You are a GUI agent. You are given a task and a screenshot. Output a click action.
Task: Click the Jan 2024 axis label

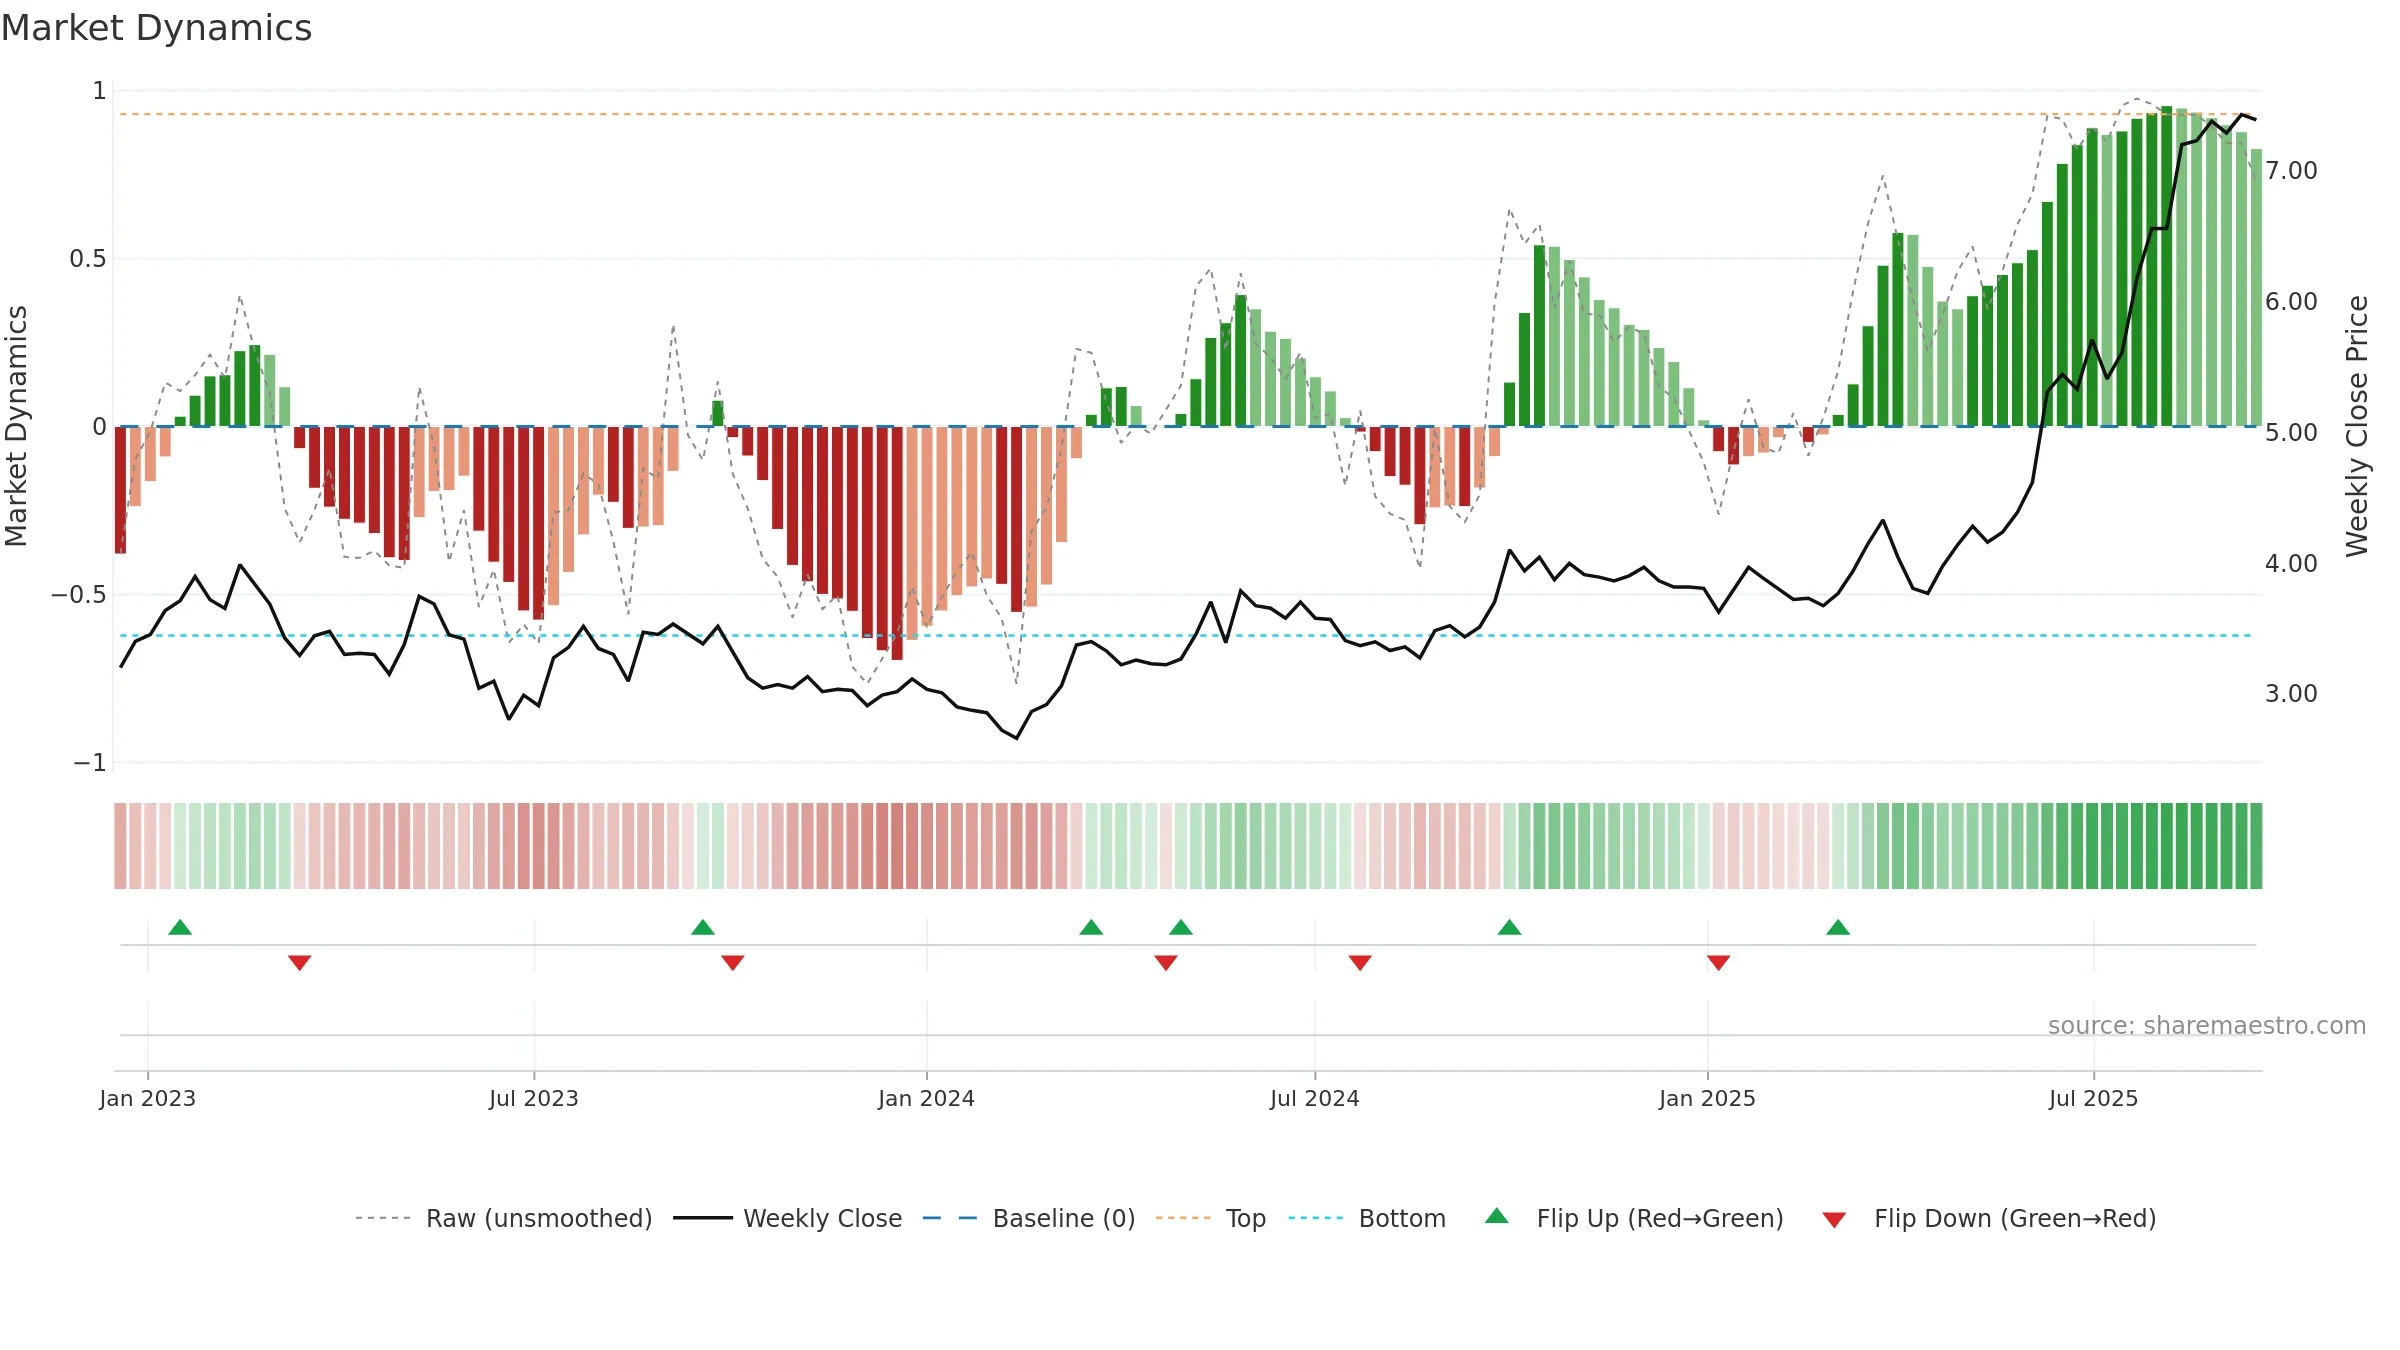[x=927, y=1098]
